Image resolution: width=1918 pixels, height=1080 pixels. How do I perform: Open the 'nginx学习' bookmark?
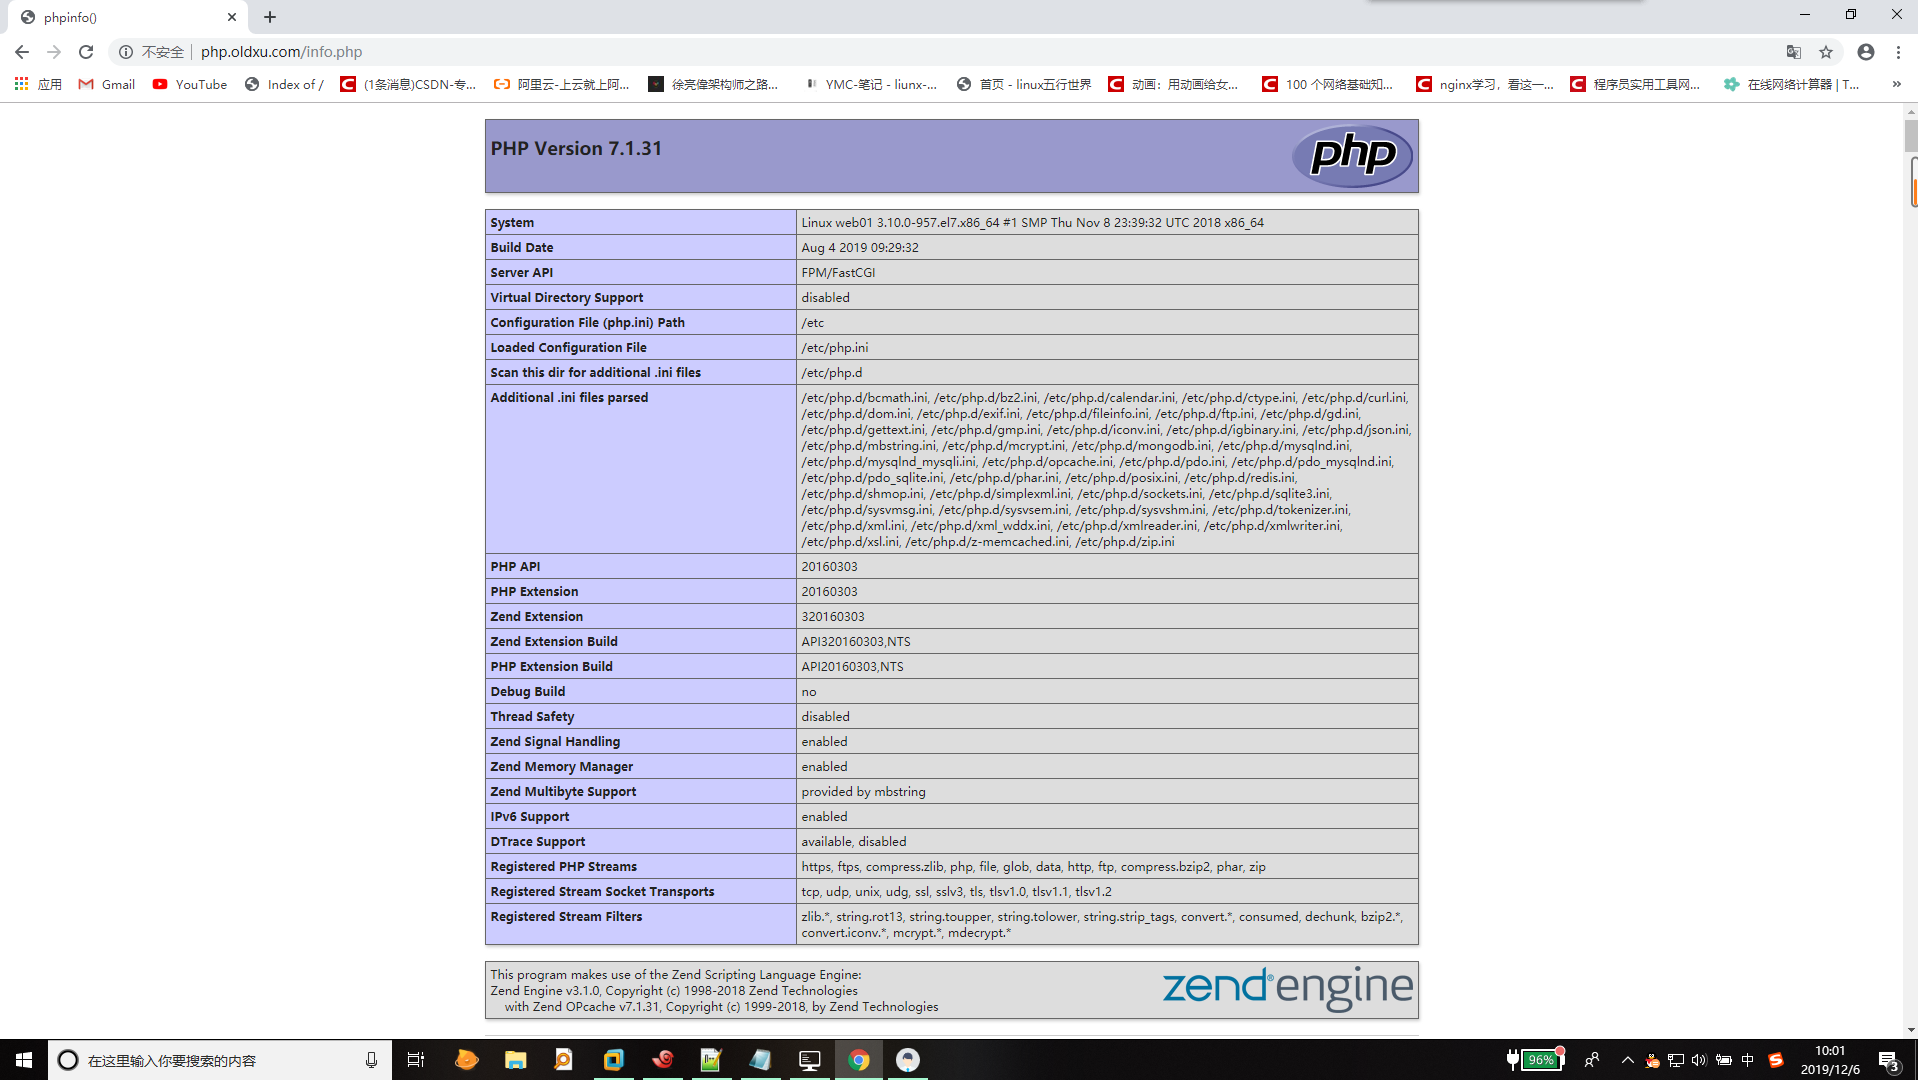click(1485, 84)
